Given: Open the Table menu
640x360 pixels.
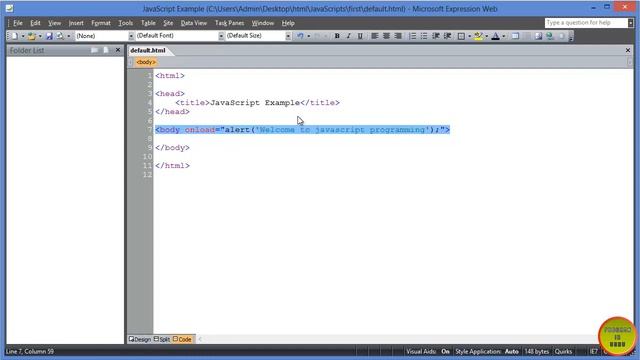Looking at the screenshot, I should [x=148, y=23].
